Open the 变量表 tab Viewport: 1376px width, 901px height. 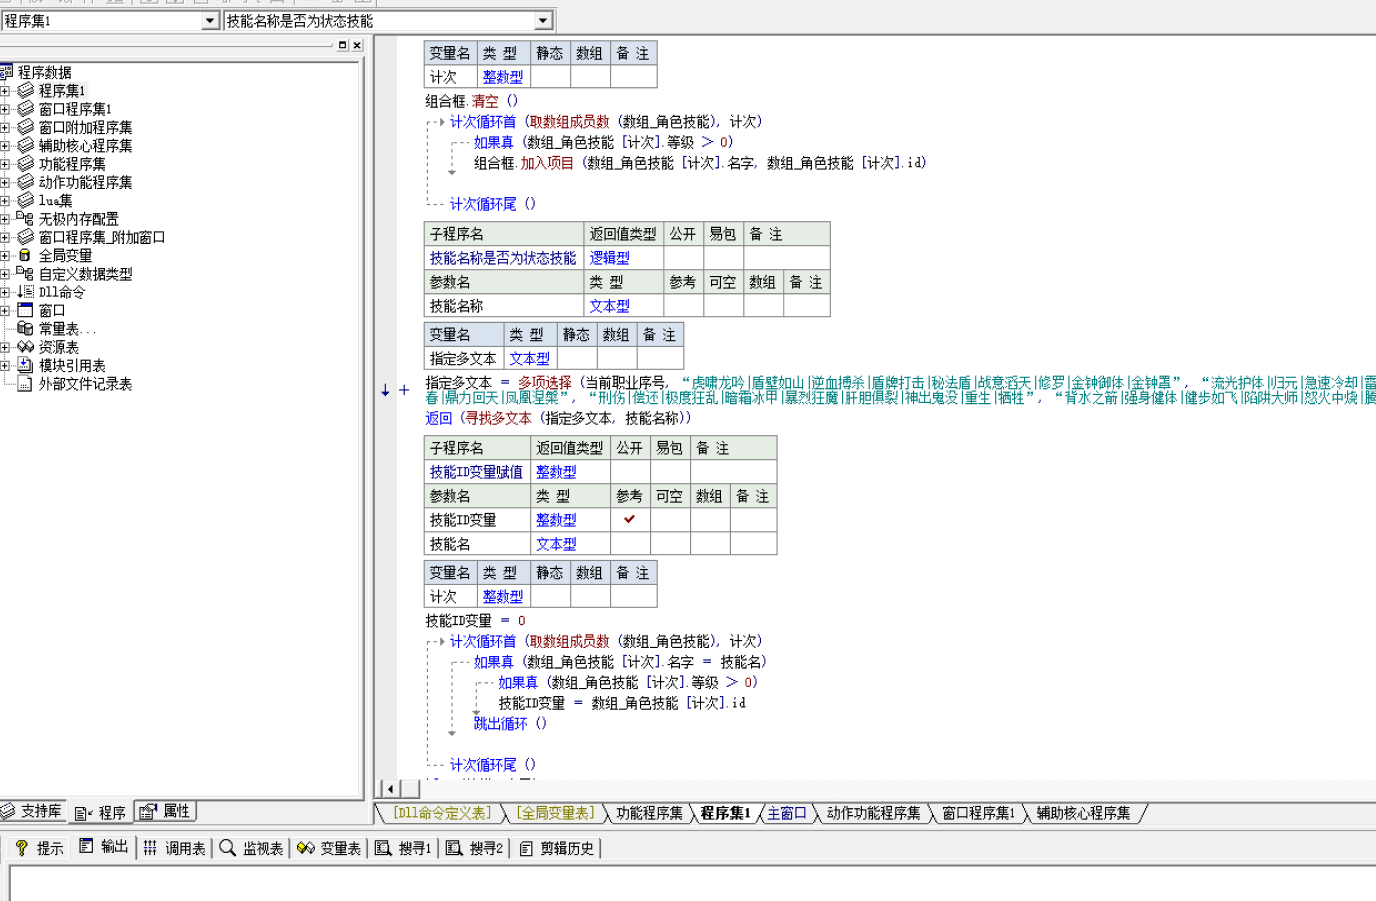click(x=329, y=848)
